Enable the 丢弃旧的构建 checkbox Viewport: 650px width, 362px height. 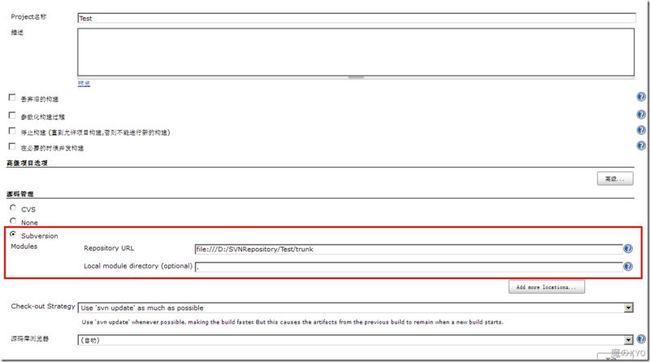[x=12, y=97]
